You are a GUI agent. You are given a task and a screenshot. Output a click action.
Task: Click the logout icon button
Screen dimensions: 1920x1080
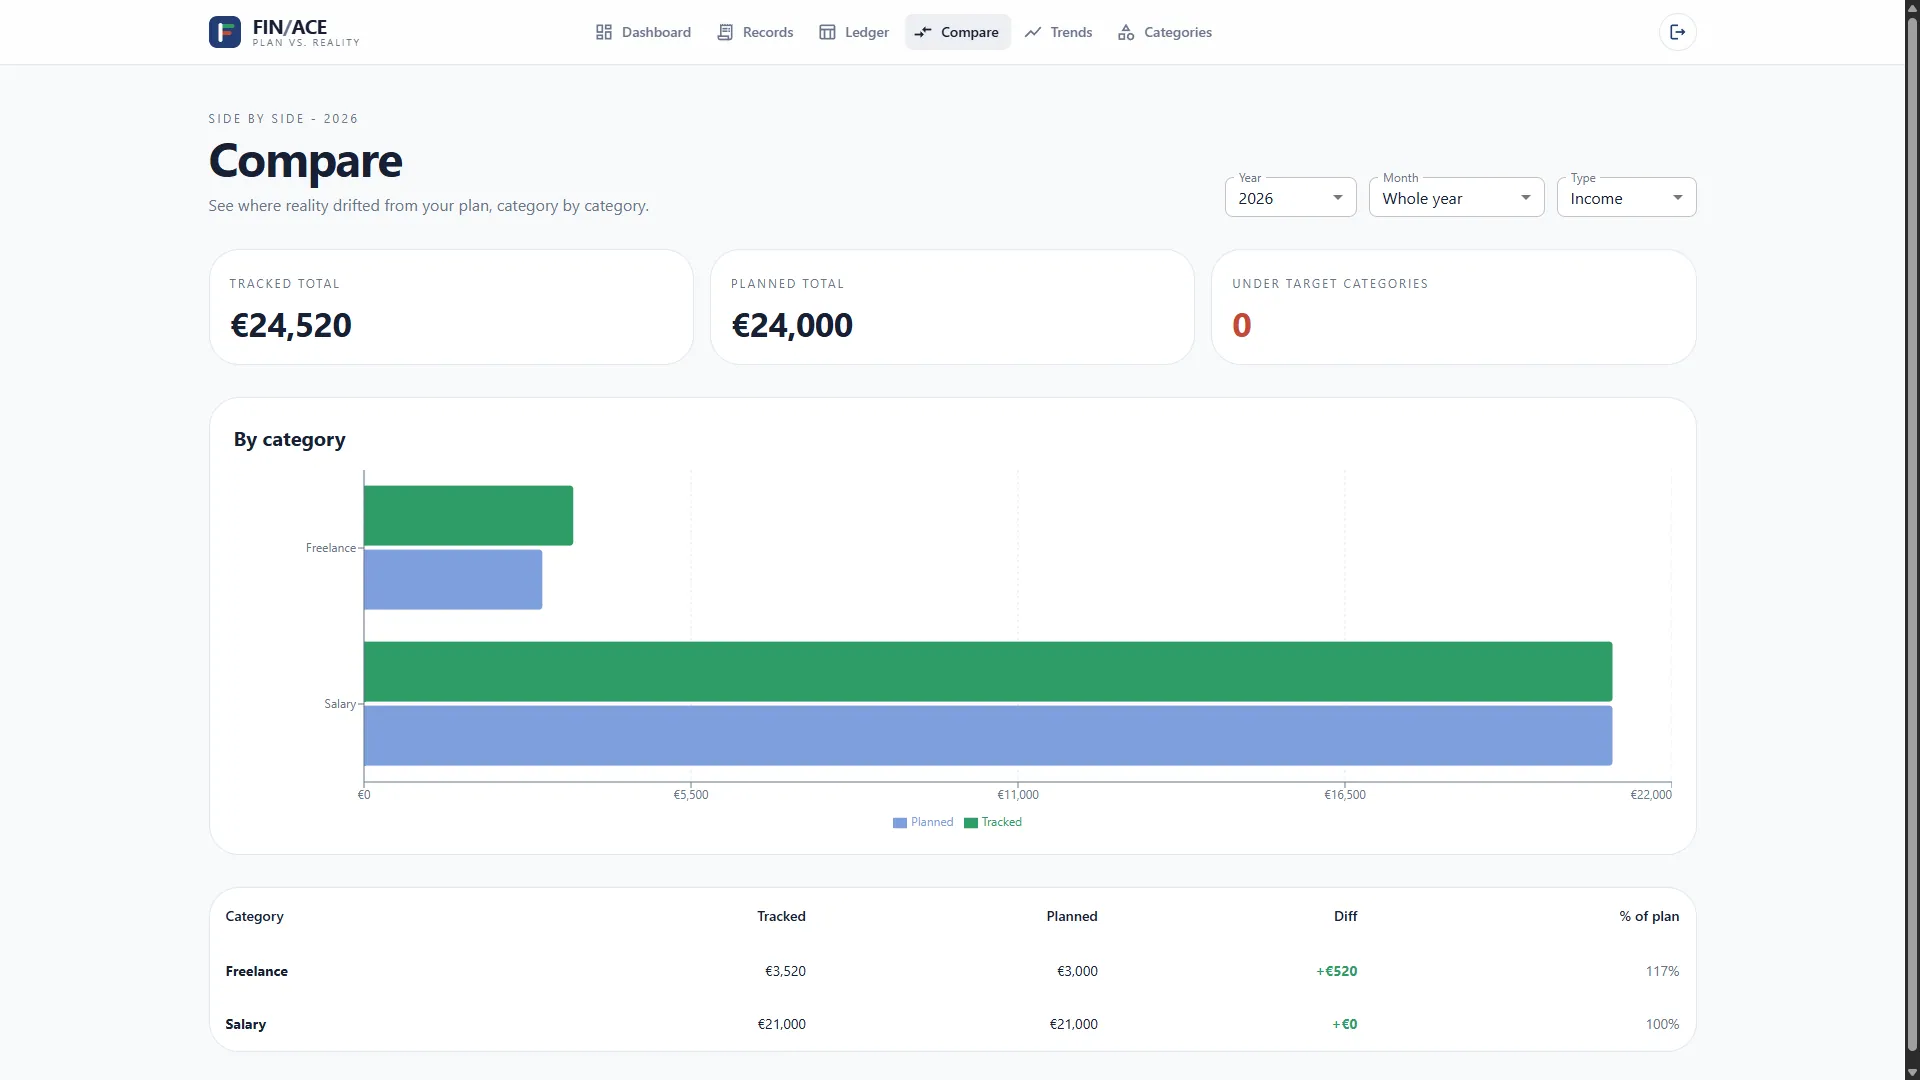click(1678, 32)
